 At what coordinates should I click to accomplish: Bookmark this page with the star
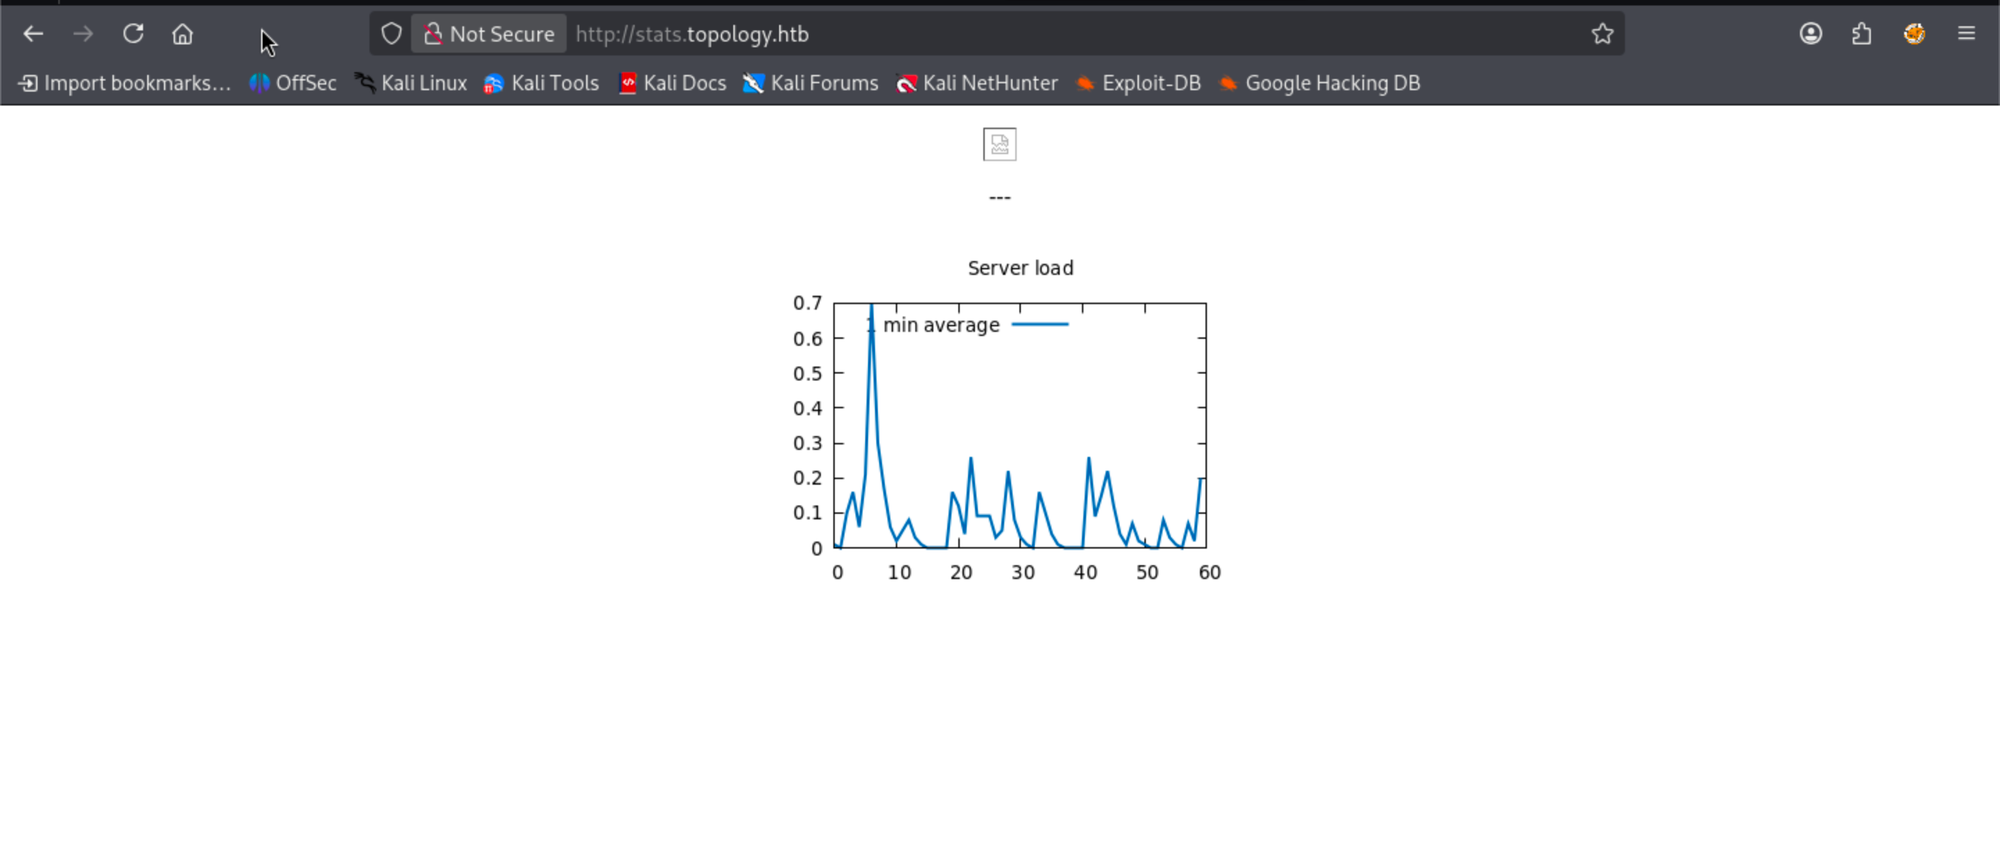pos(1602,34)
